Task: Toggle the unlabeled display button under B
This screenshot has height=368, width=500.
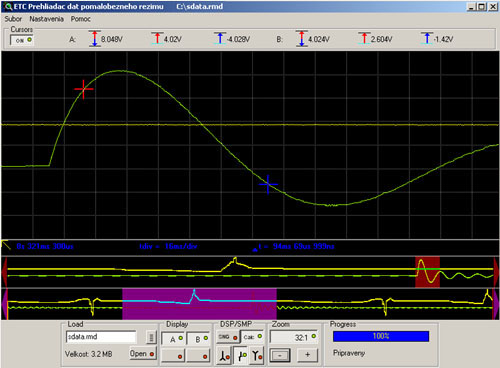Action: pos(198,356)
